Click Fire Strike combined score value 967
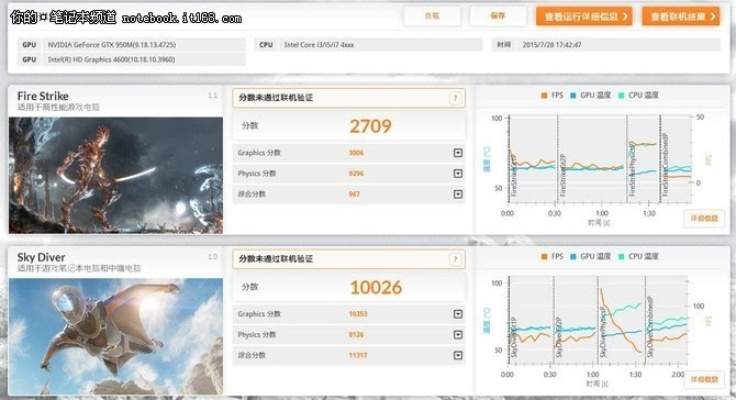Screen dimensions: 736x400 (354, 194)
